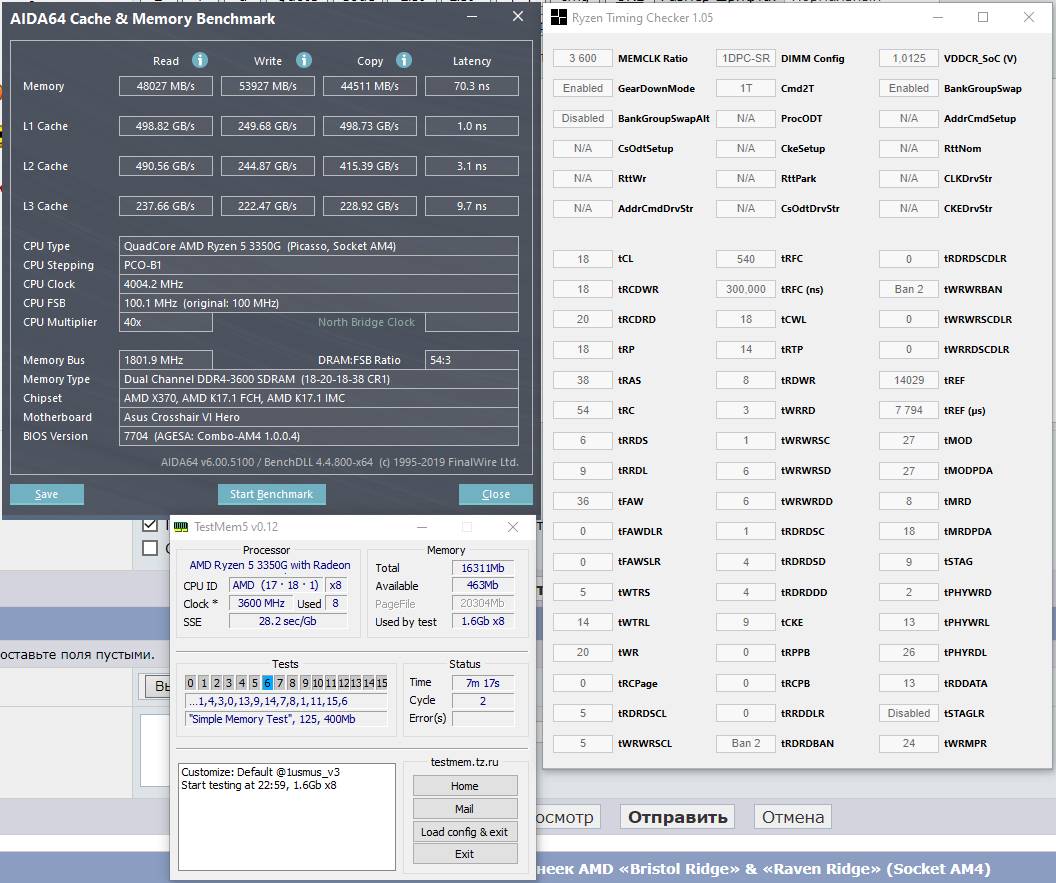Click the tWRMPR value 24
1056x883 pixels.
(x=909, y=743)
